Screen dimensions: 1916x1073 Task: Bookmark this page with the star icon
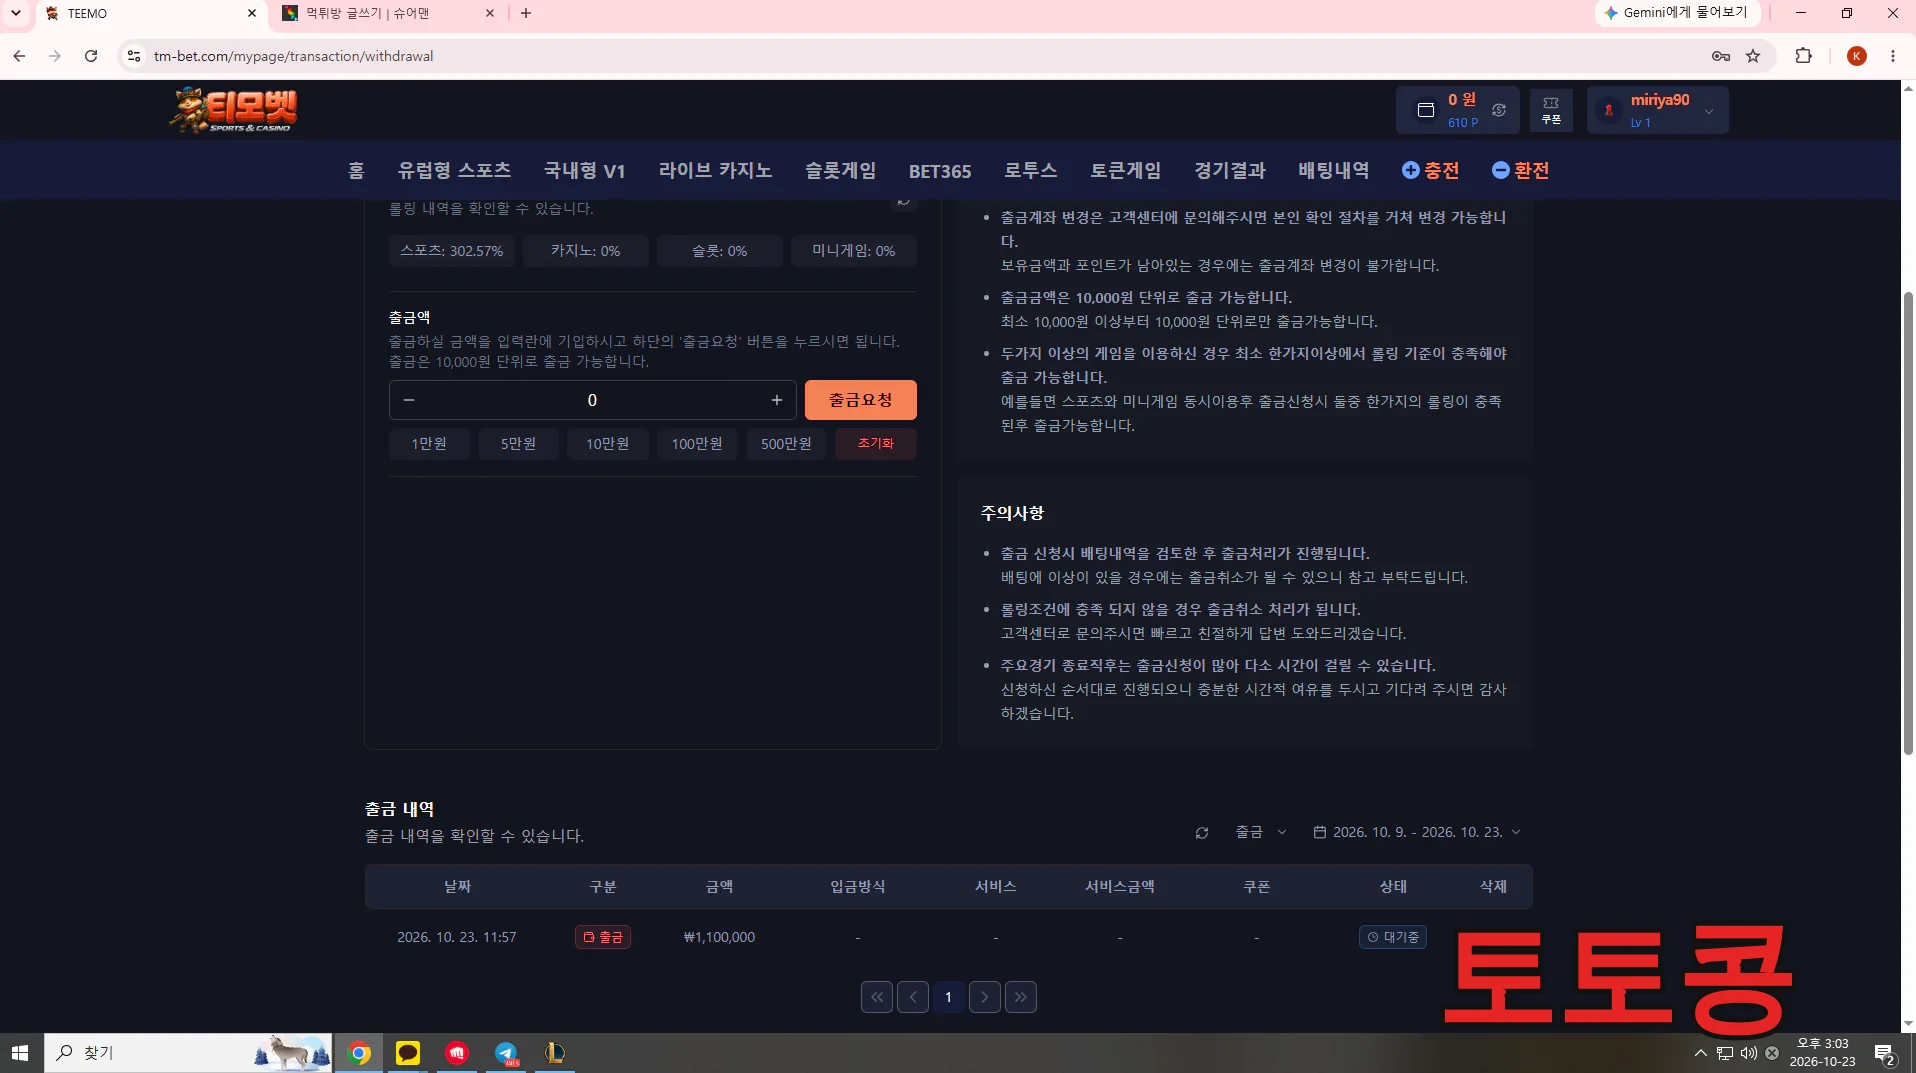1753,56
